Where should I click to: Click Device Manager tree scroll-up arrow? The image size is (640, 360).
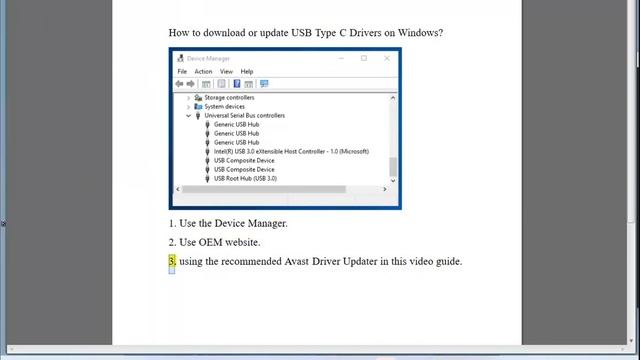pyautogui.click(x=393, y=98)
